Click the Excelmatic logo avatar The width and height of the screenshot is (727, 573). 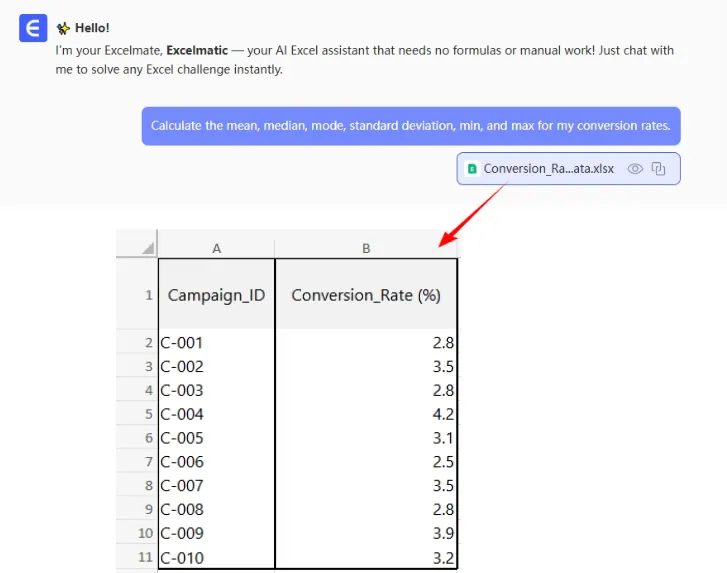coord(31,28)
